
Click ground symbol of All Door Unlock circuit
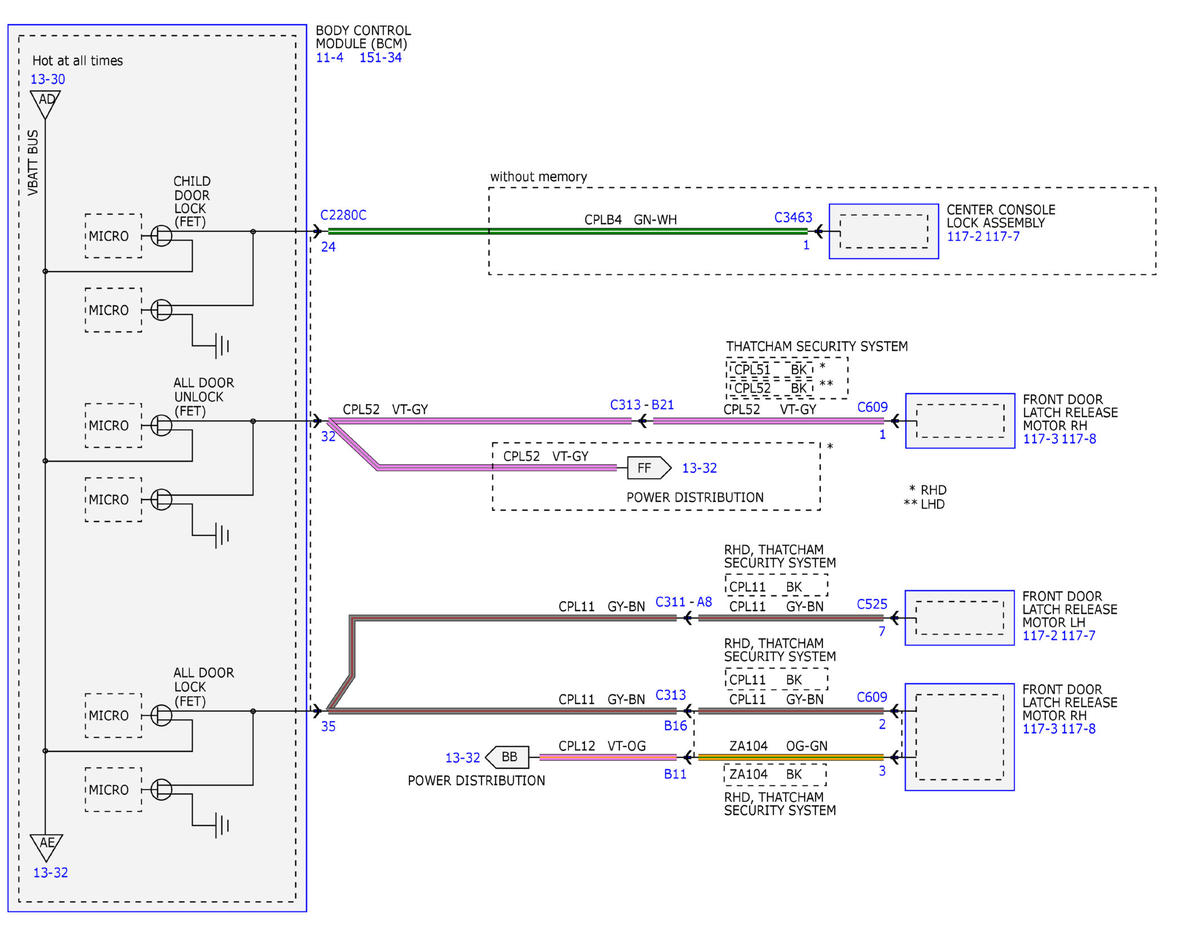click(x=223, y=536)
